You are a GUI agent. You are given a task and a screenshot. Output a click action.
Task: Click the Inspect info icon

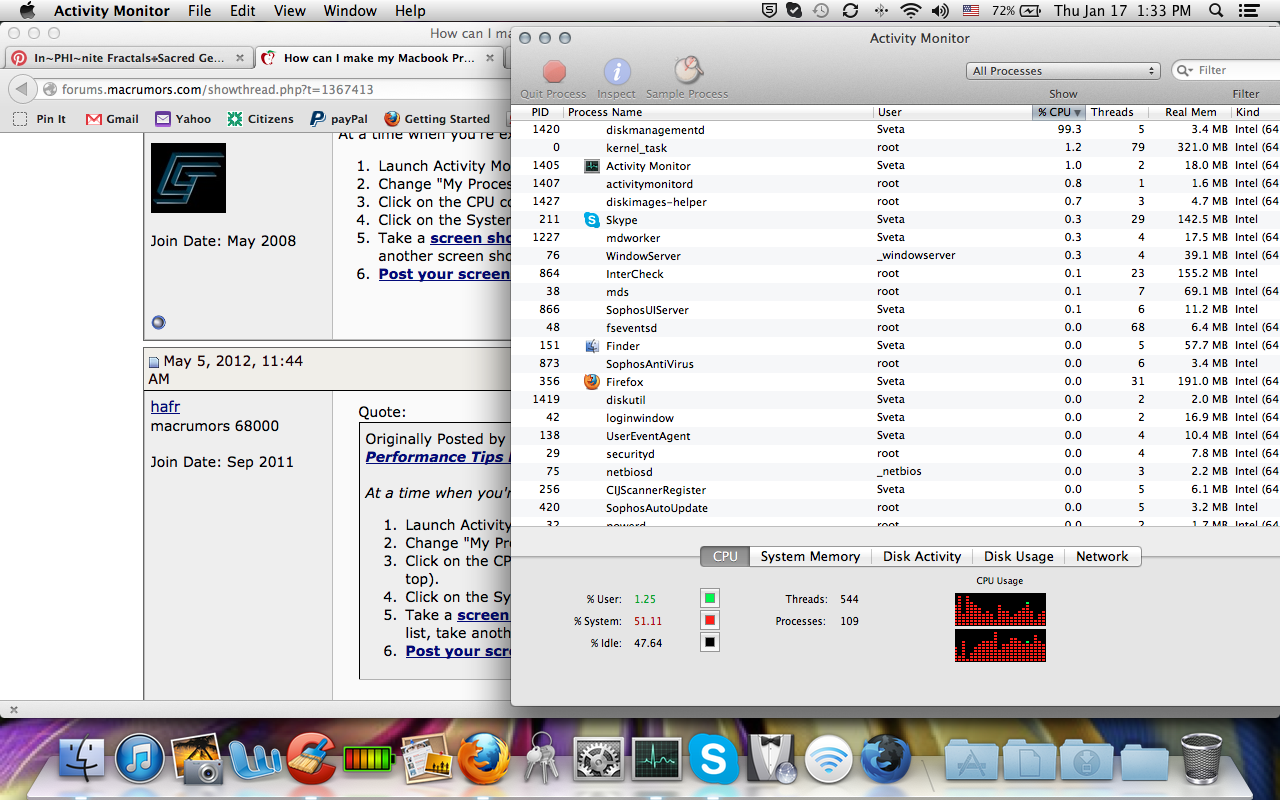click(617, 72)
